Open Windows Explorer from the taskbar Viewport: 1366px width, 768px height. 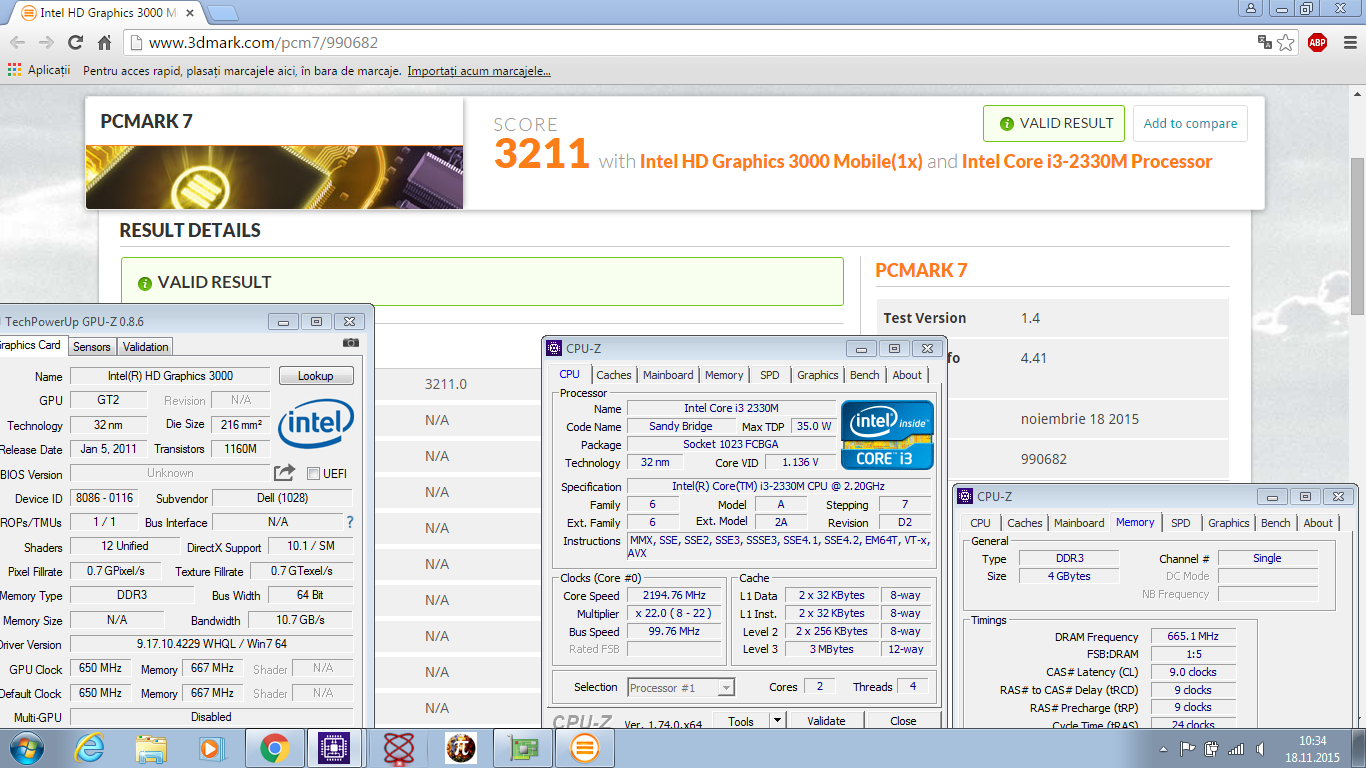151,748
